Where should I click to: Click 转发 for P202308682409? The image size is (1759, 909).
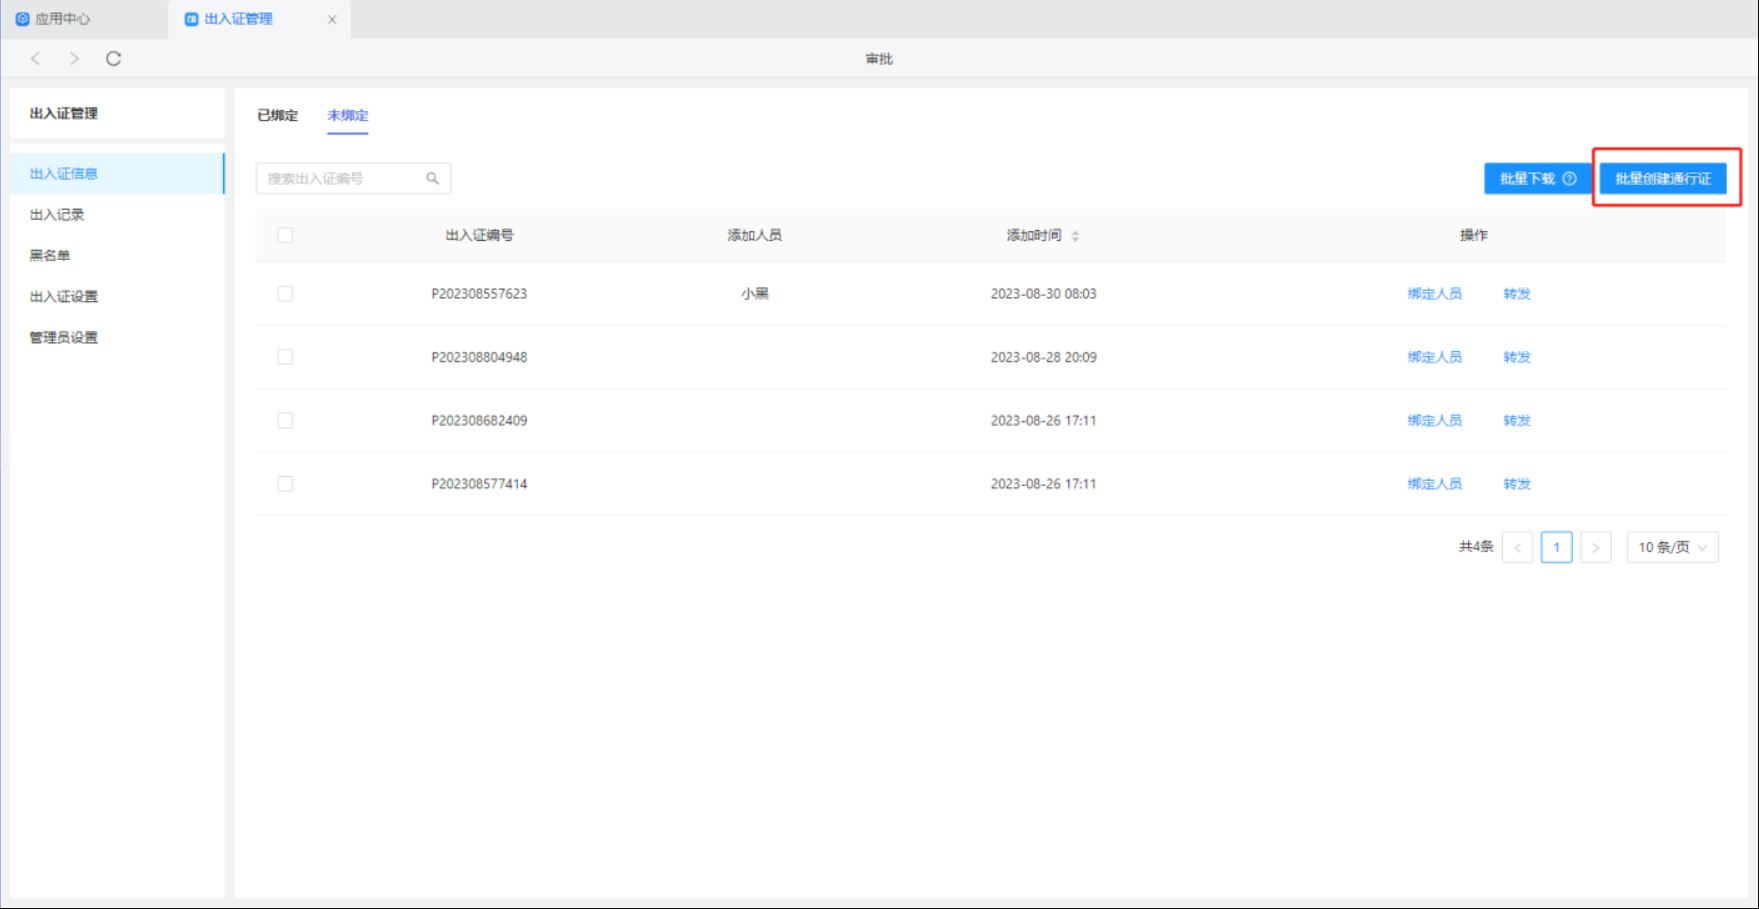(x=1517, y=421)
